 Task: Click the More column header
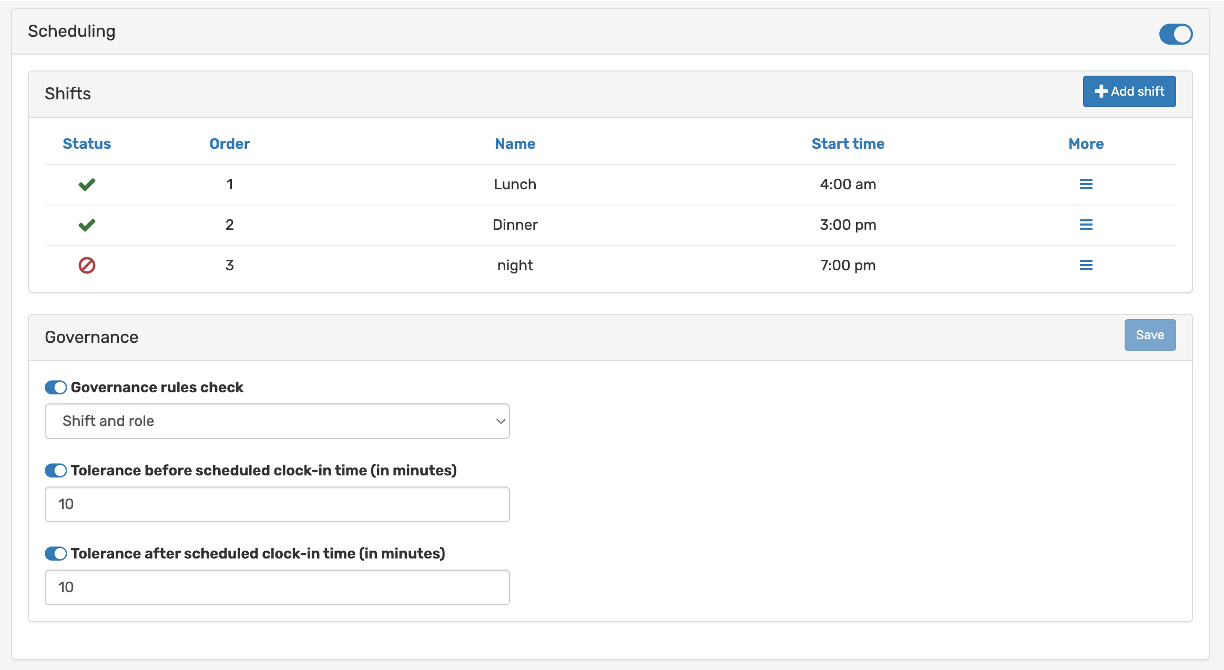click(1086, 144)
